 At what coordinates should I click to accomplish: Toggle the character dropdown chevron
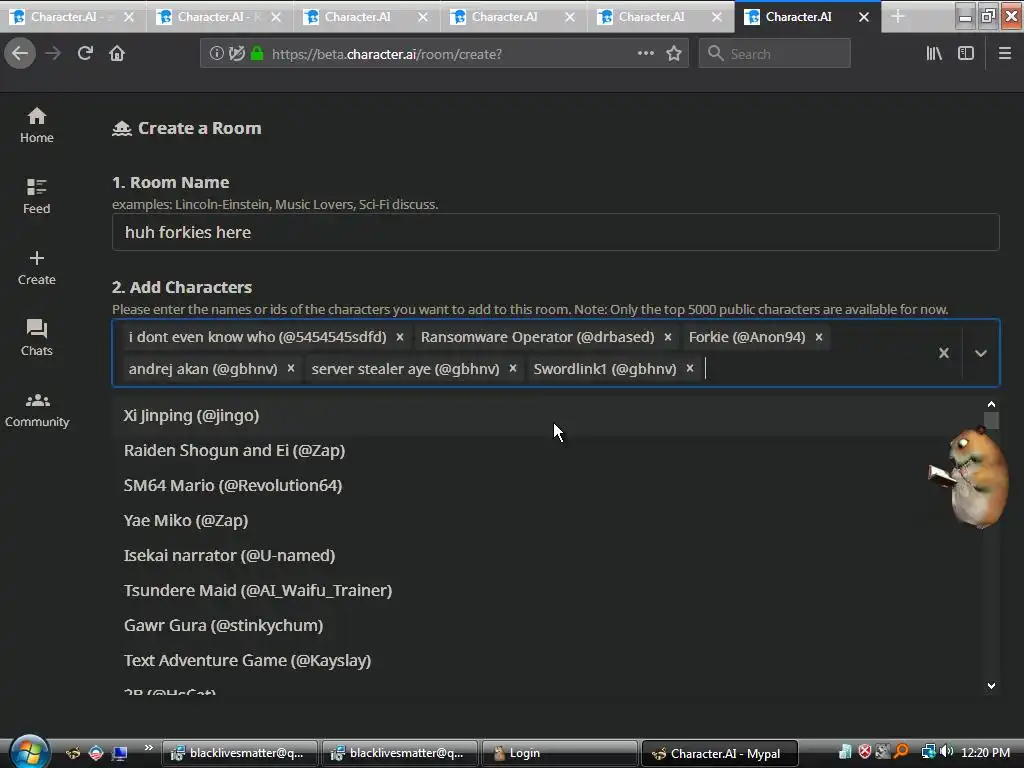980,353
